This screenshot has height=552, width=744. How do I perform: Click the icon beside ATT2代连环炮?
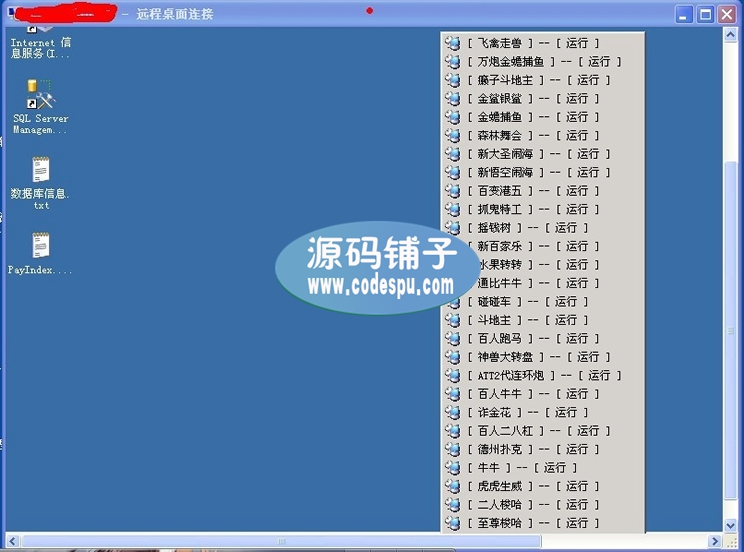[x=453, y=375]
